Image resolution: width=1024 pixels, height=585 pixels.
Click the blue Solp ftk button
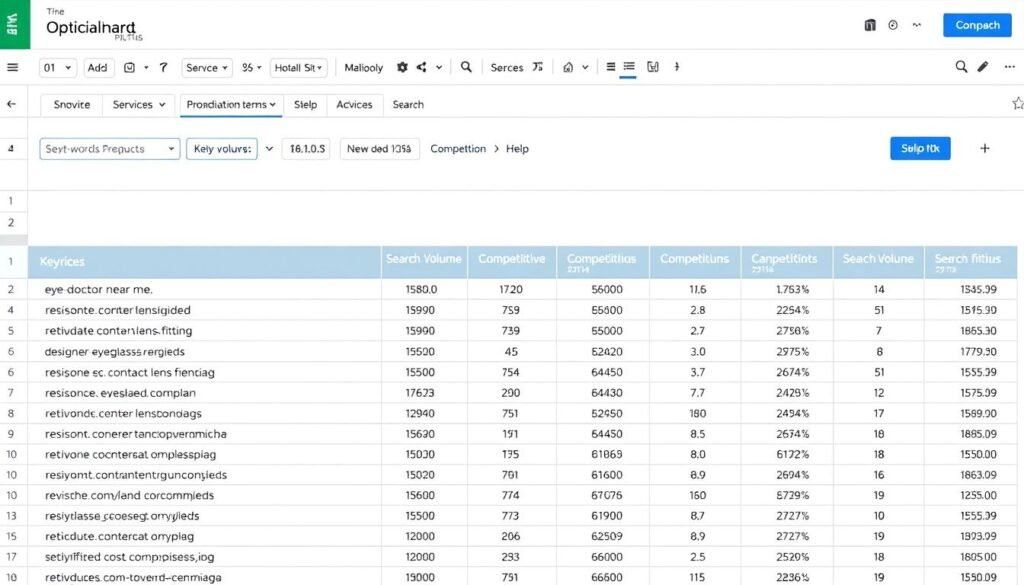pos(920,148)
